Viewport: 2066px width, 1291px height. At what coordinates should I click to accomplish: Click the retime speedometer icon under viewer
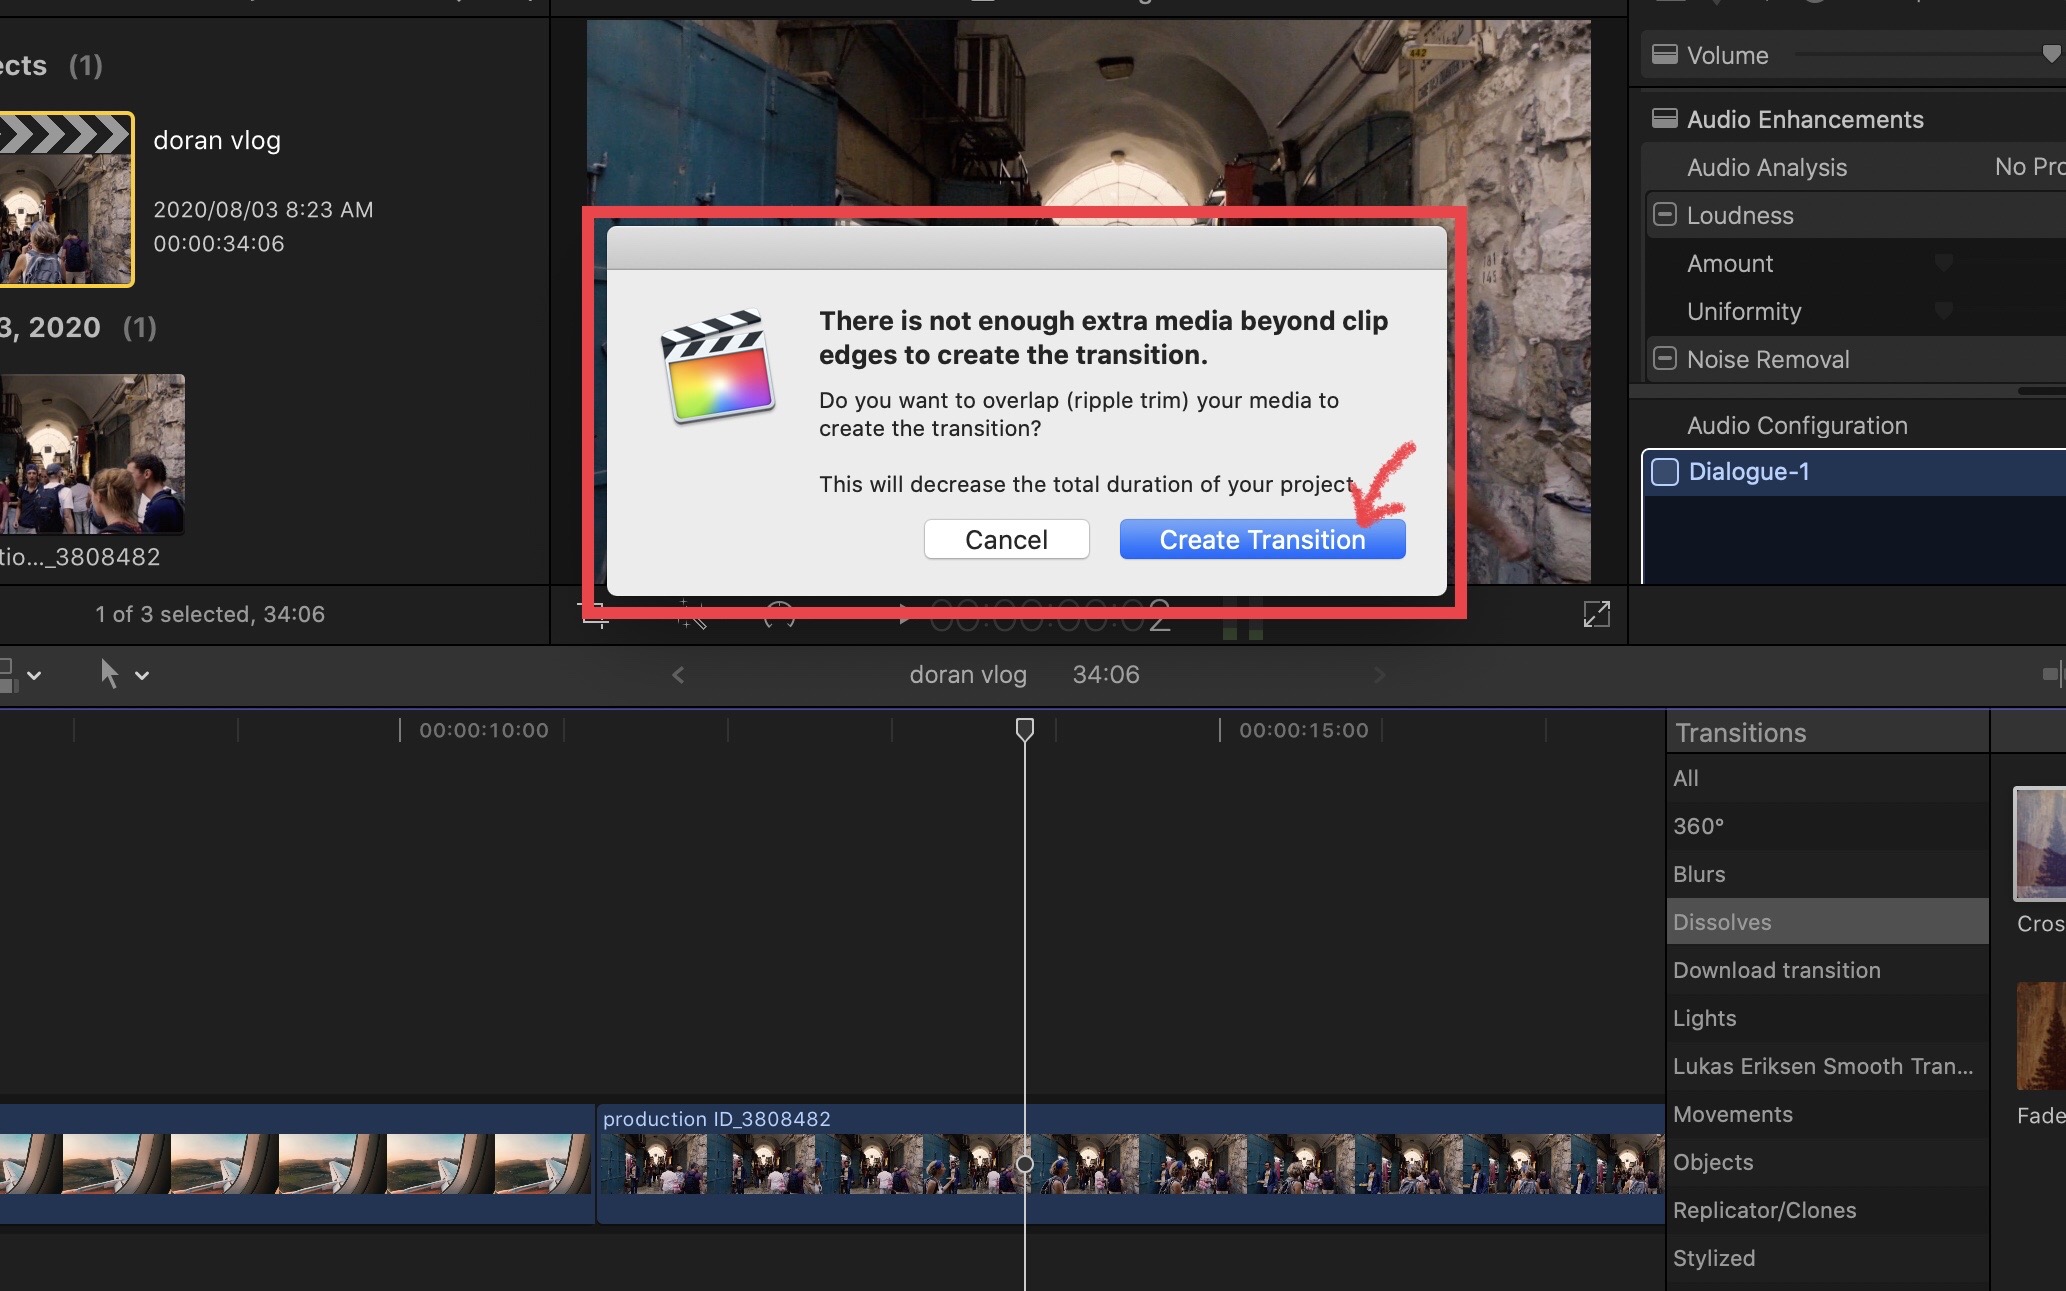779,614
